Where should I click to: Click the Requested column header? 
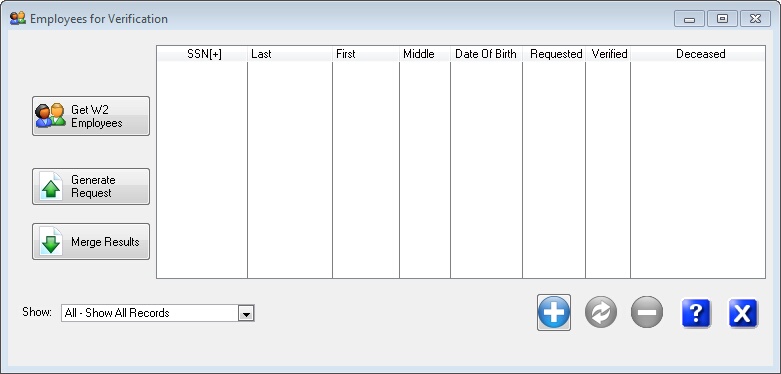pos(554,54)
